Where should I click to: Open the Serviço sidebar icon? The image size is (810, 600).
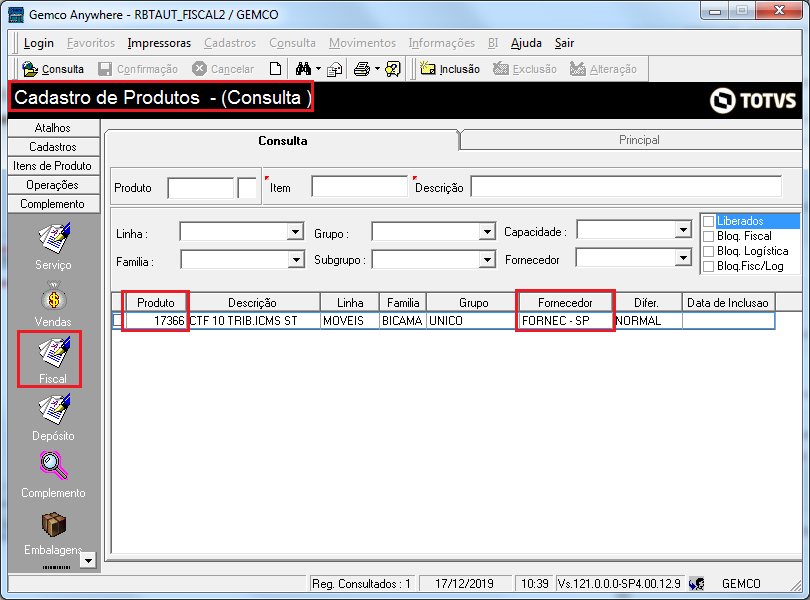(53, 245)
